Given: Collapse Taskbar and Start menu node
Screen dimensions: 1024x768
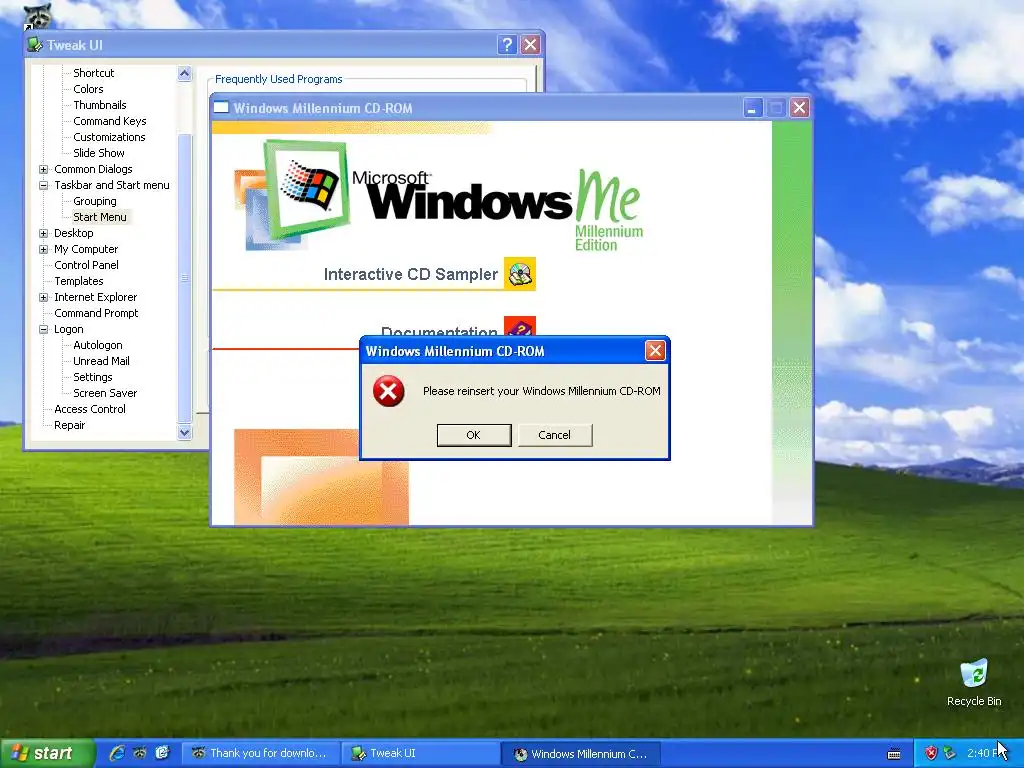Looking at the screenshot, I should (44, 185).
